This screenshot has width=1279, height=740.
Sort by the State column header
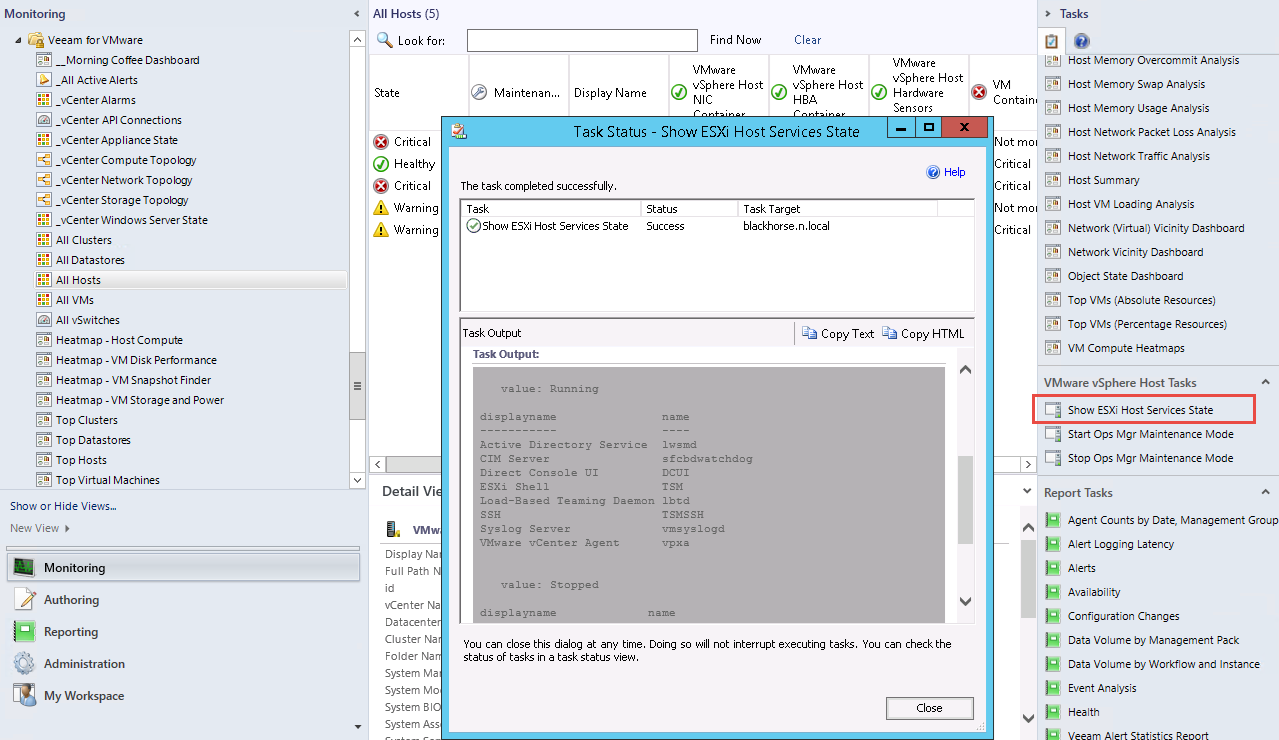tap(419, 93)
